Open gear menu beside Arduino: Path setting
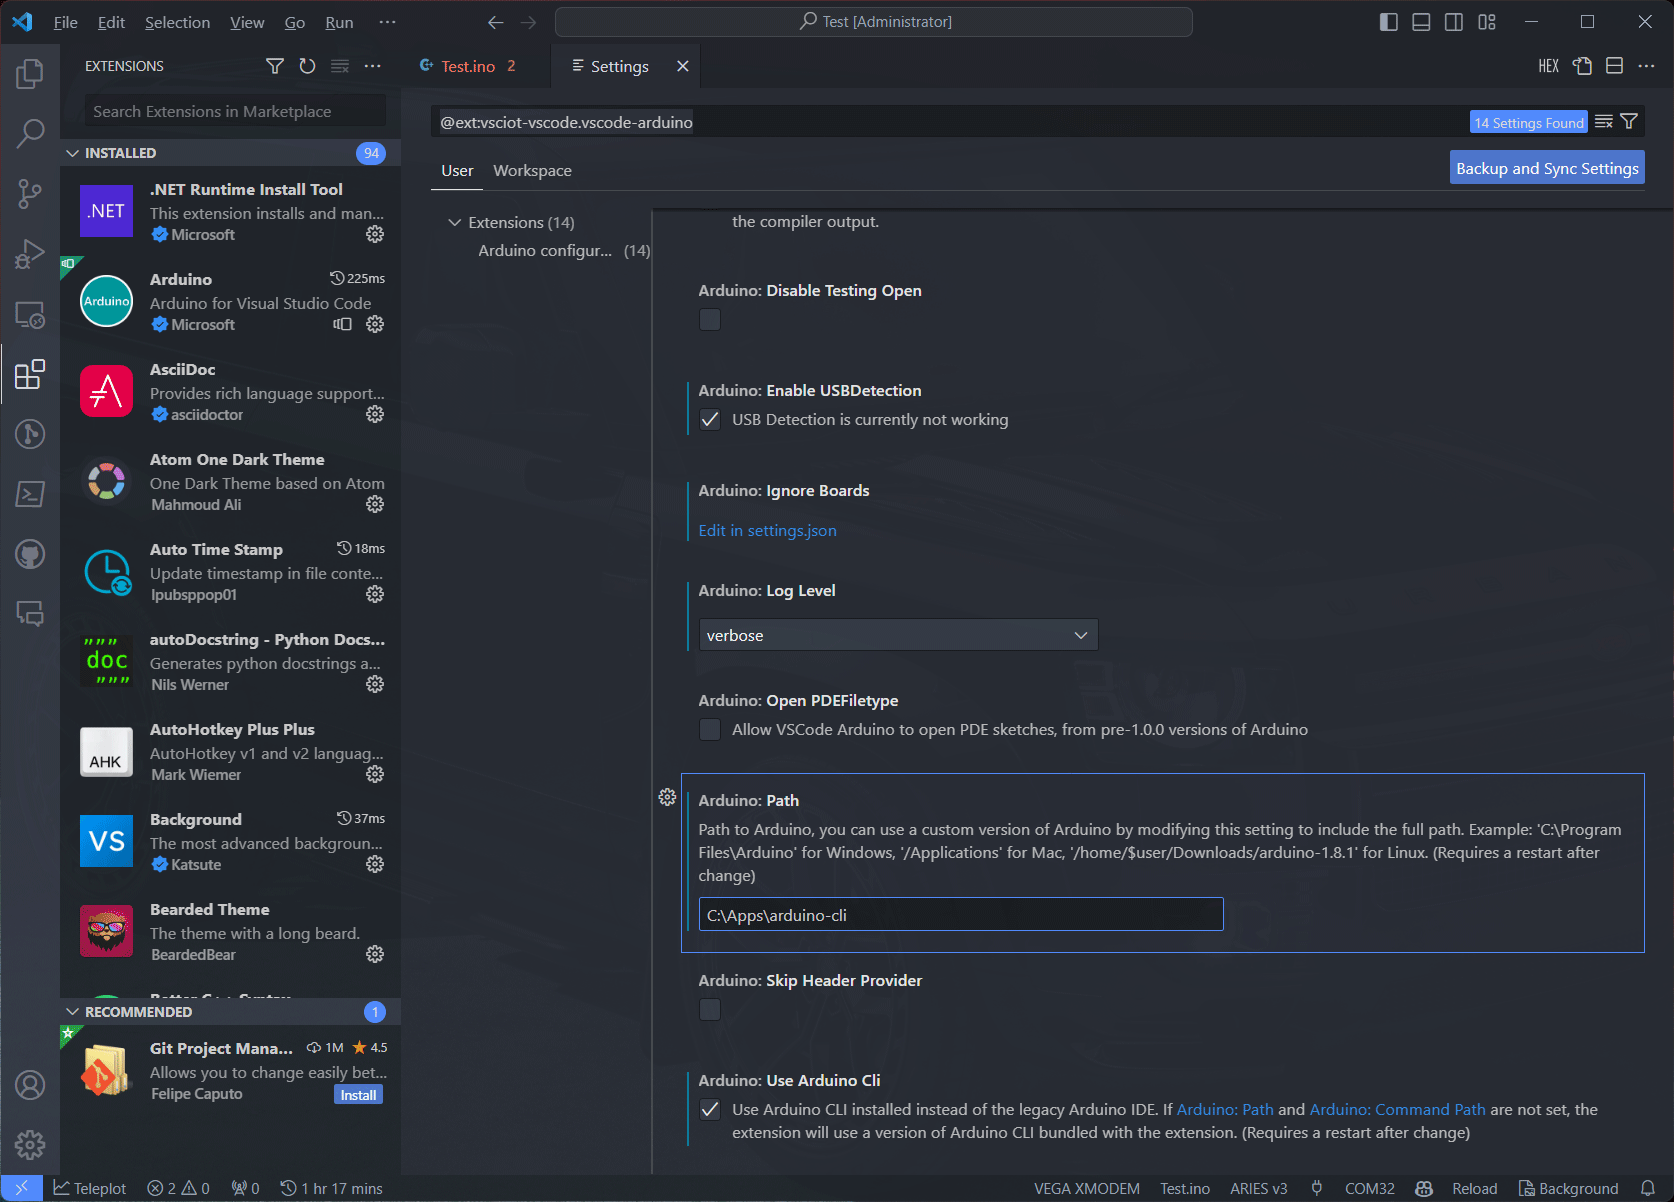Screen dimensions: 1674x1202 click(x=667, y=797)
